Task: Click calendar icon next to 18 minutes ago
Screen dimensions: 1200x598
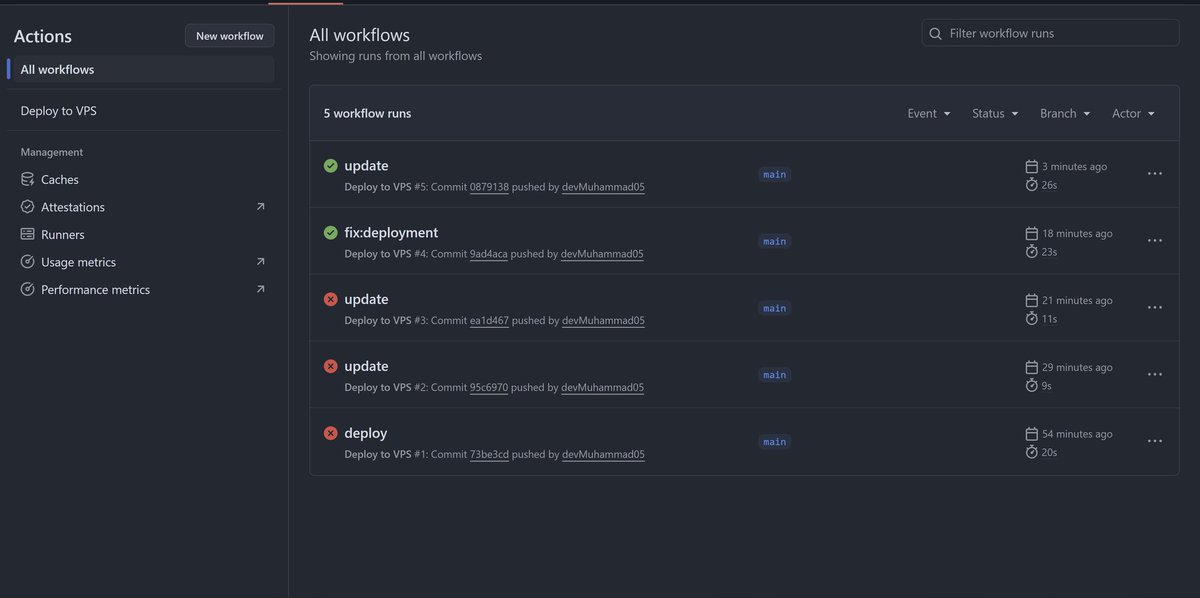Action: 1032,233
